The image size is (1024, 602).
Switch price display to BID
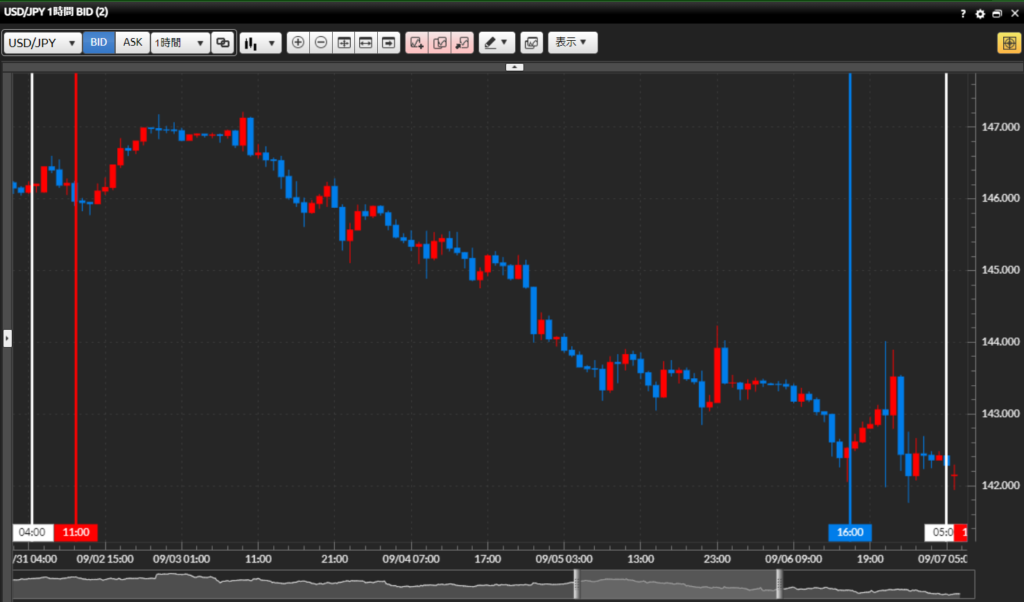point(98,43)
